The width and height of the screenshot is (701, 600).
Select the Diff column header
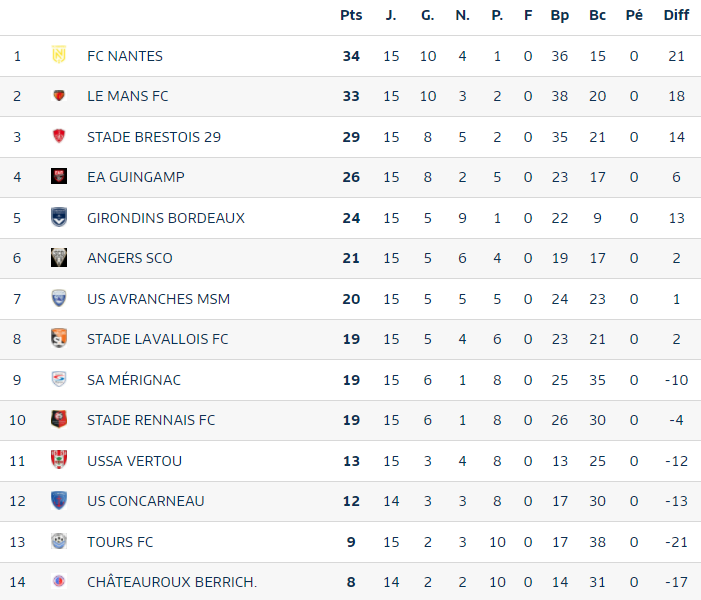click(x=676, y=15)
